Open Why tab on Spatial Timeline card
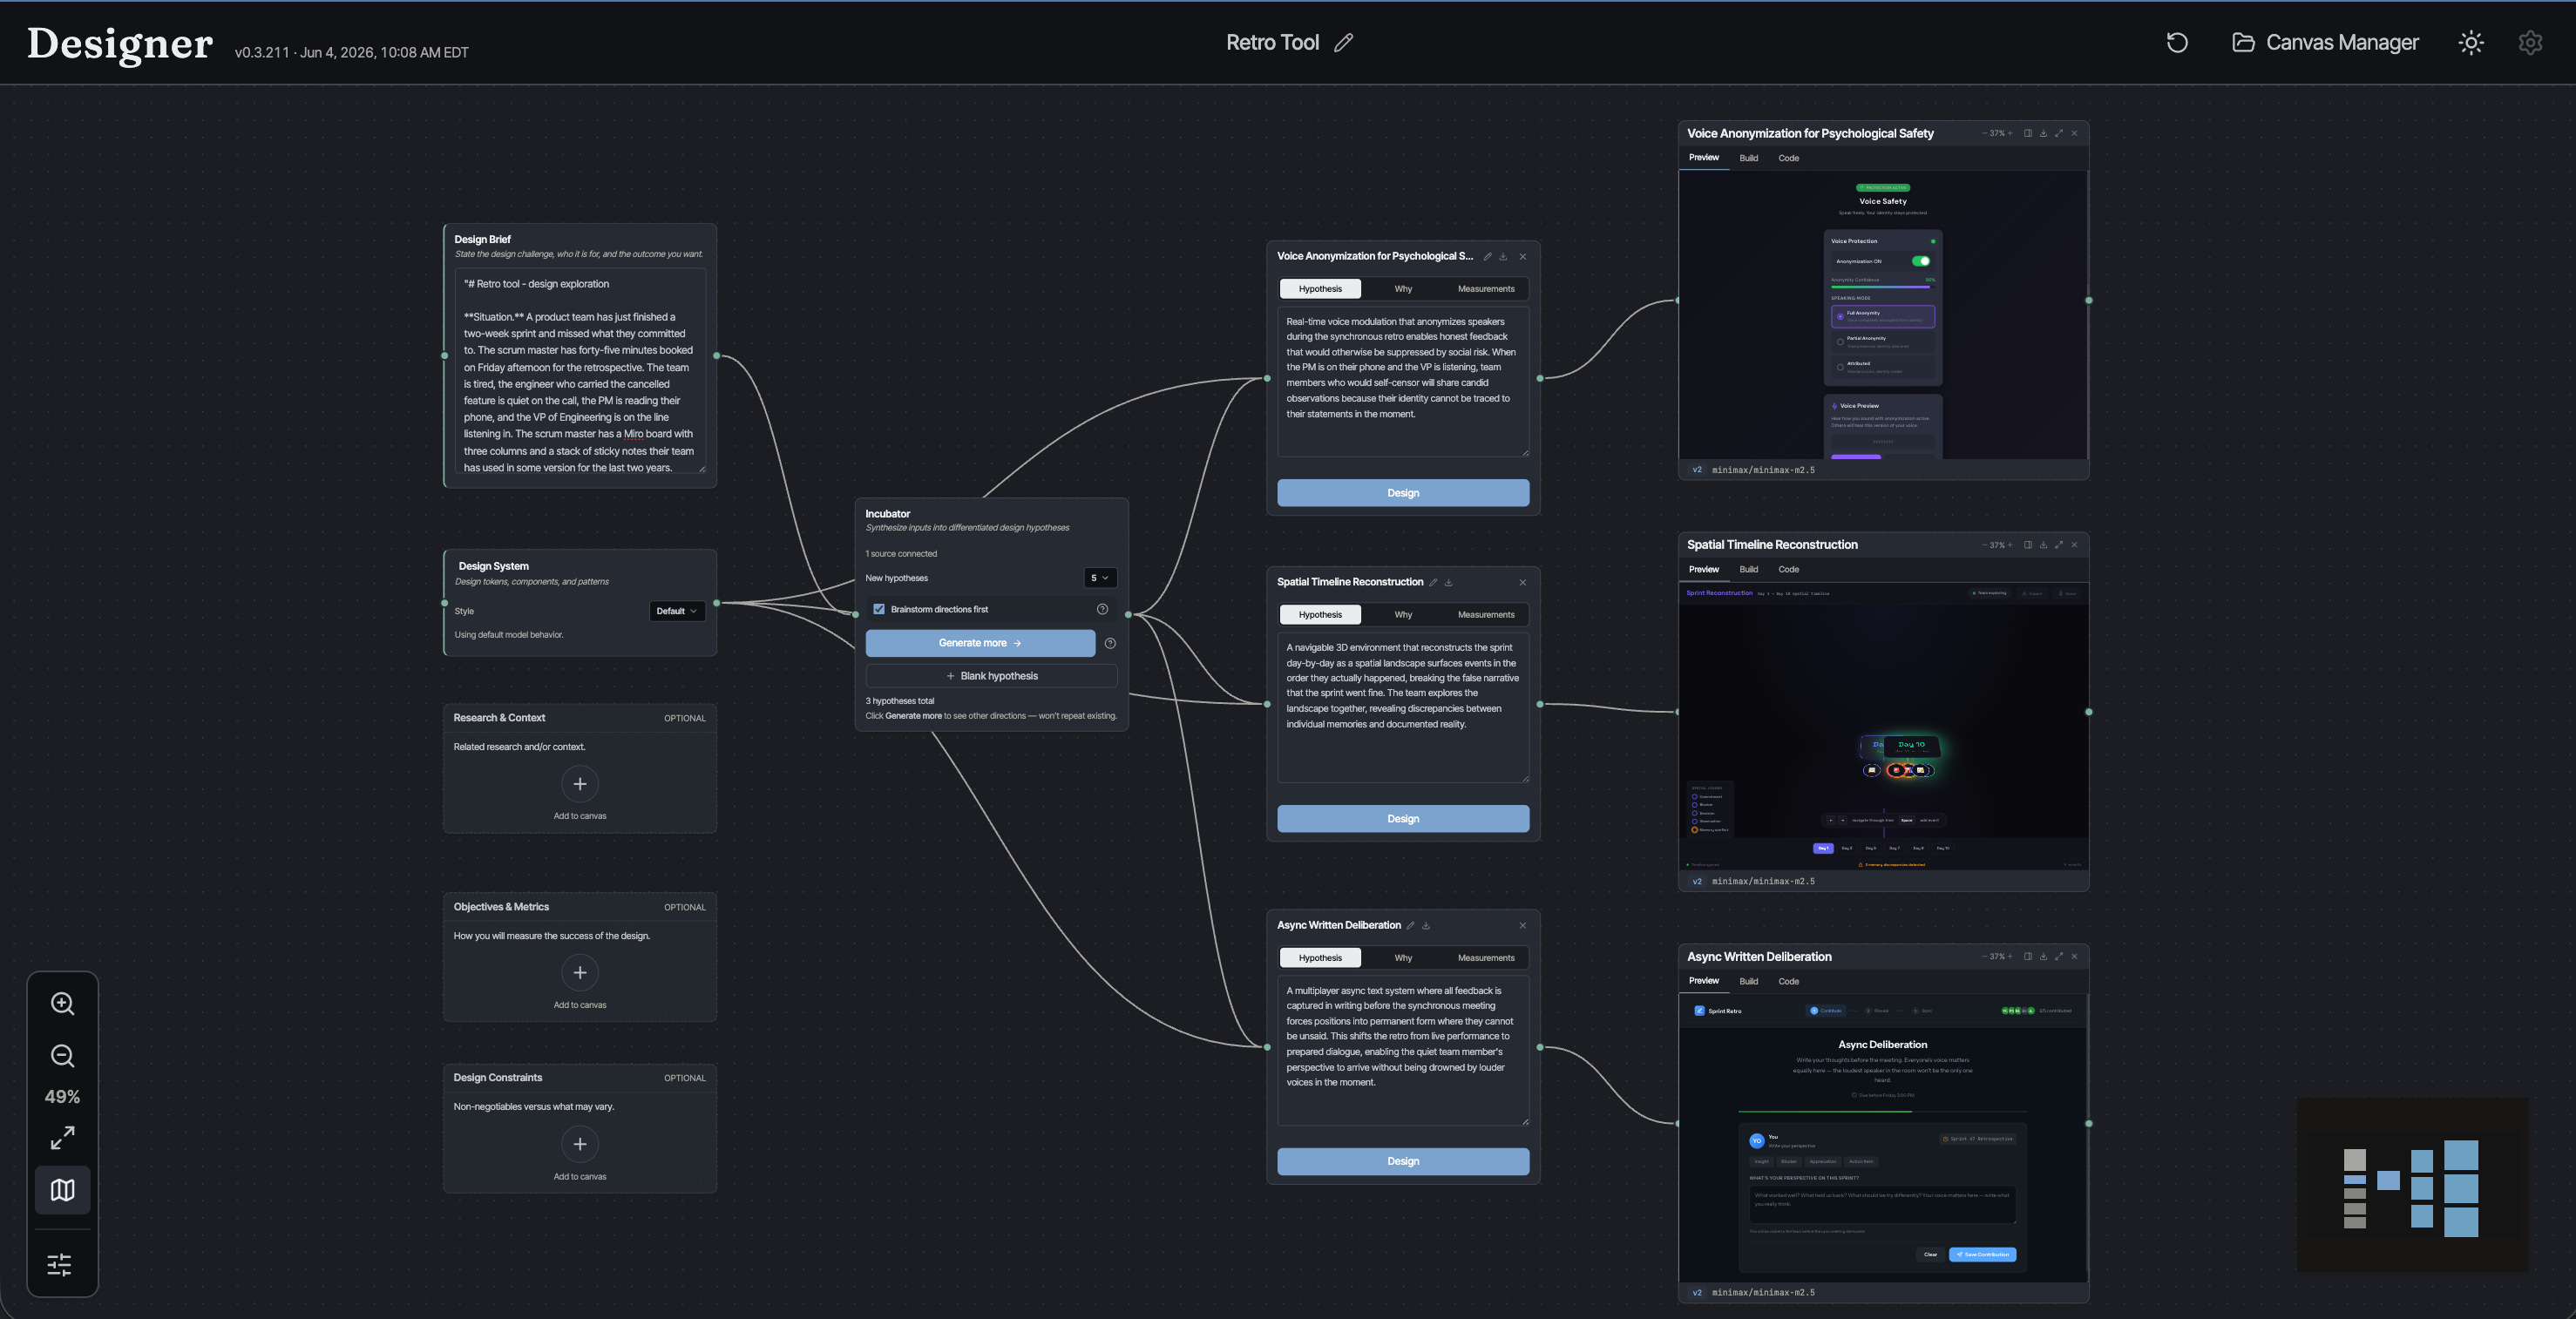Screen dimensions: 2576x1319 pos(1403,615)
